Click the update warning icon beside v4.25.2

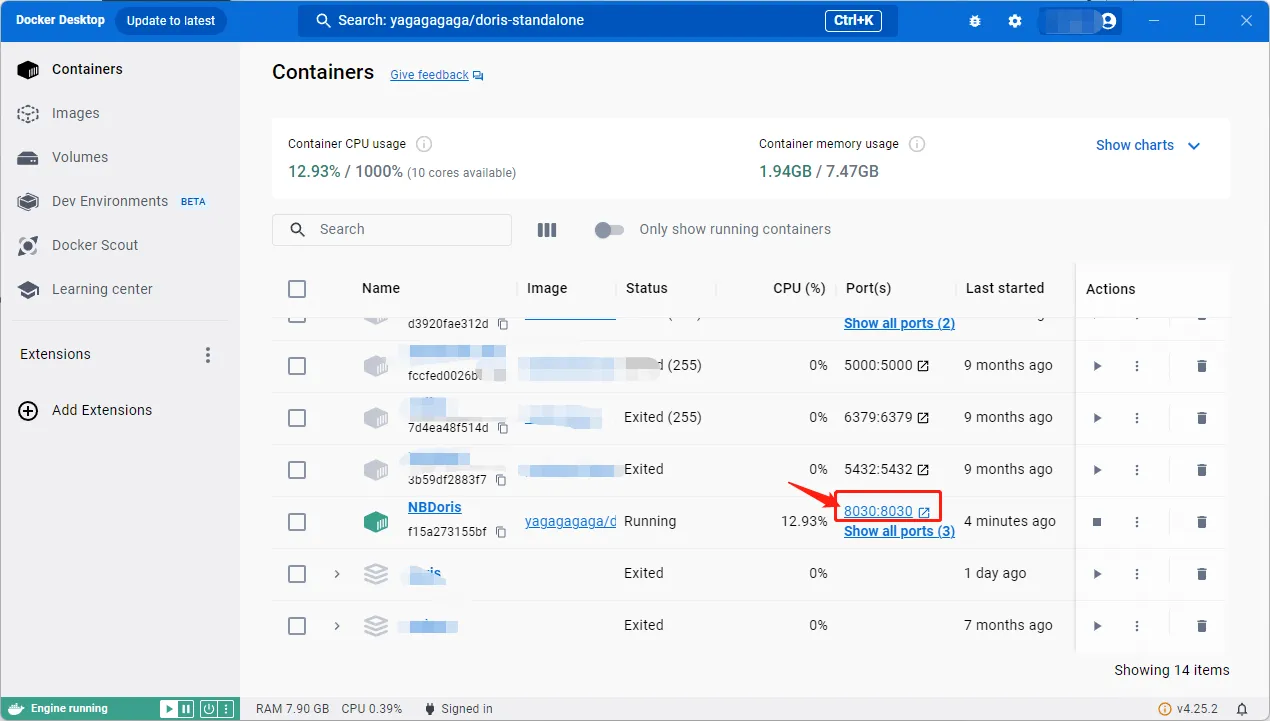(x=1164, y=709)
